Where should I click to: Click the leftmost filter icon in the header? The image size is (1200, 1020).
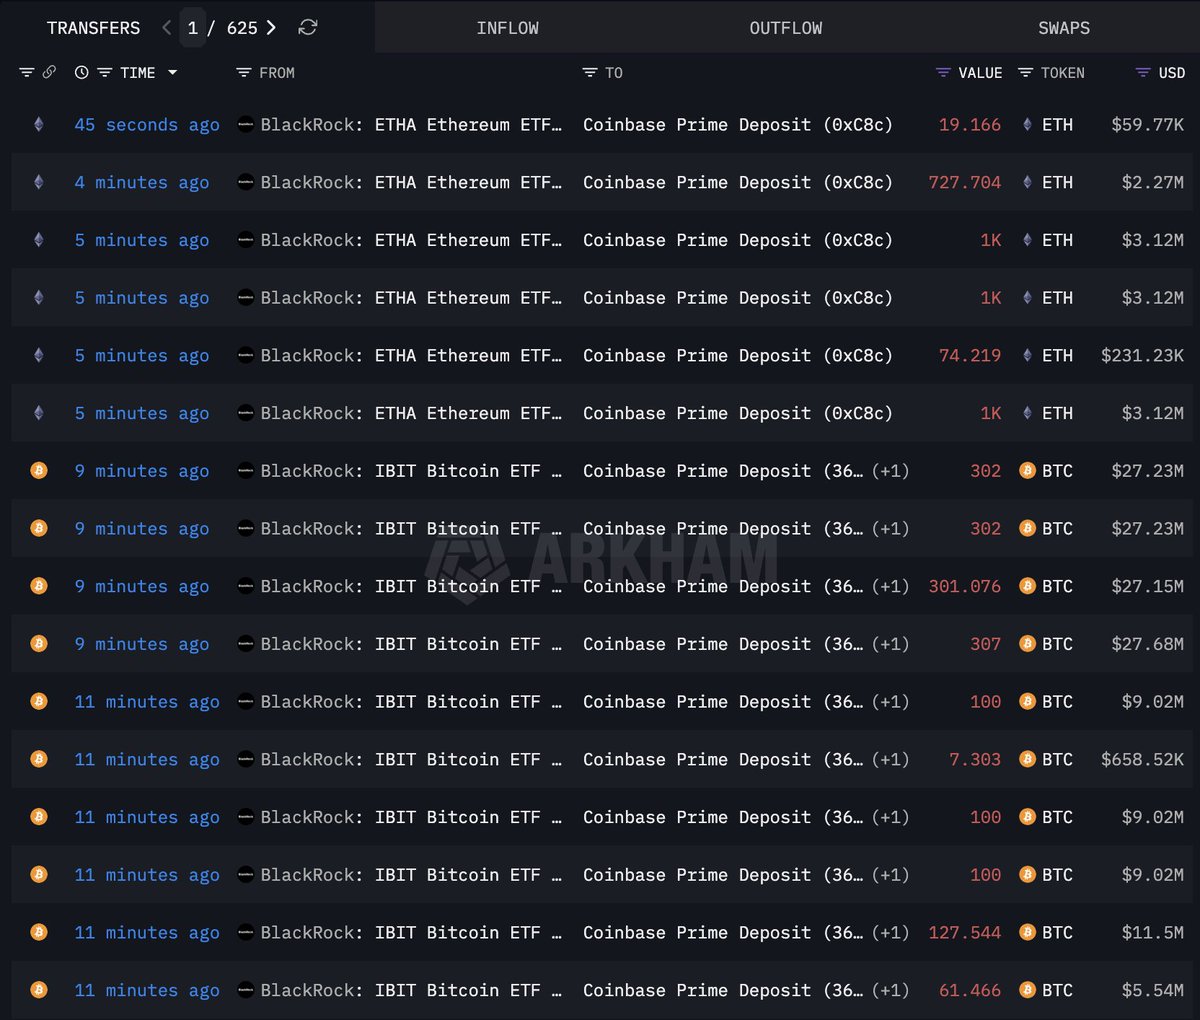click(x=25, y=72)
